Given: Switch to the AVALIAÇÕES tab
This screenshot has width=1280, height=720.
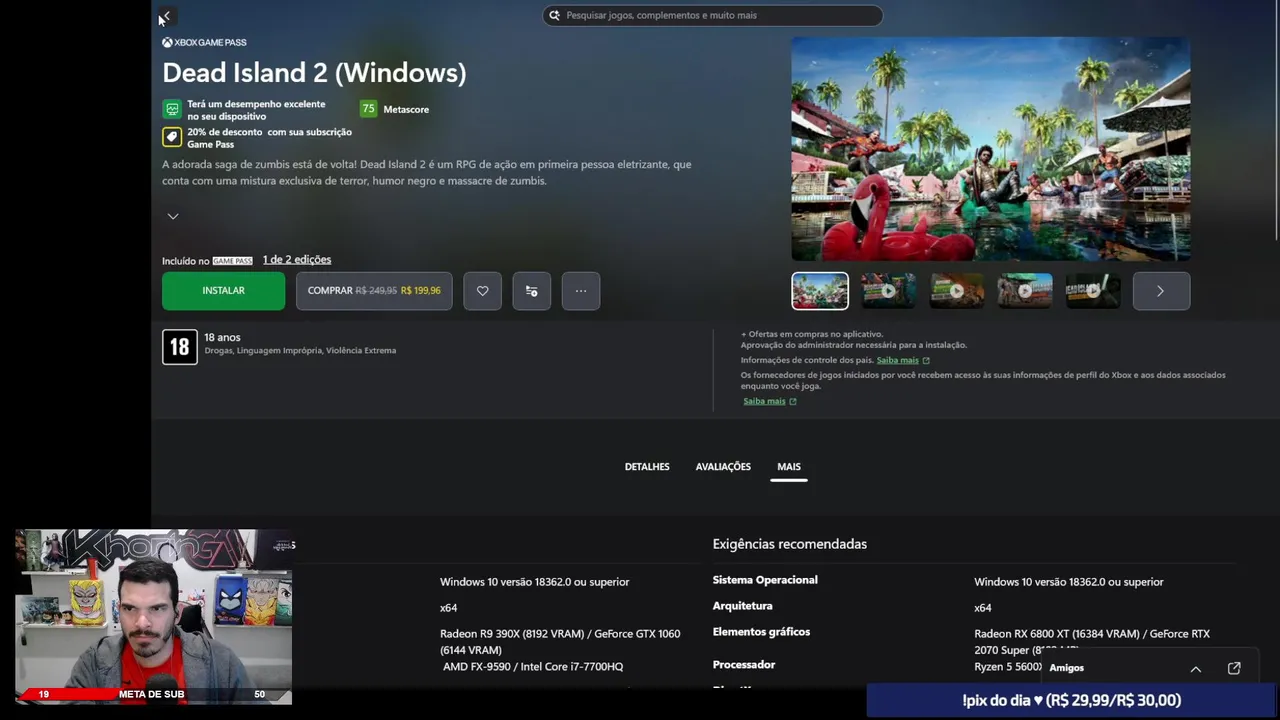Looking at the screenshot, I should (723, 467).
